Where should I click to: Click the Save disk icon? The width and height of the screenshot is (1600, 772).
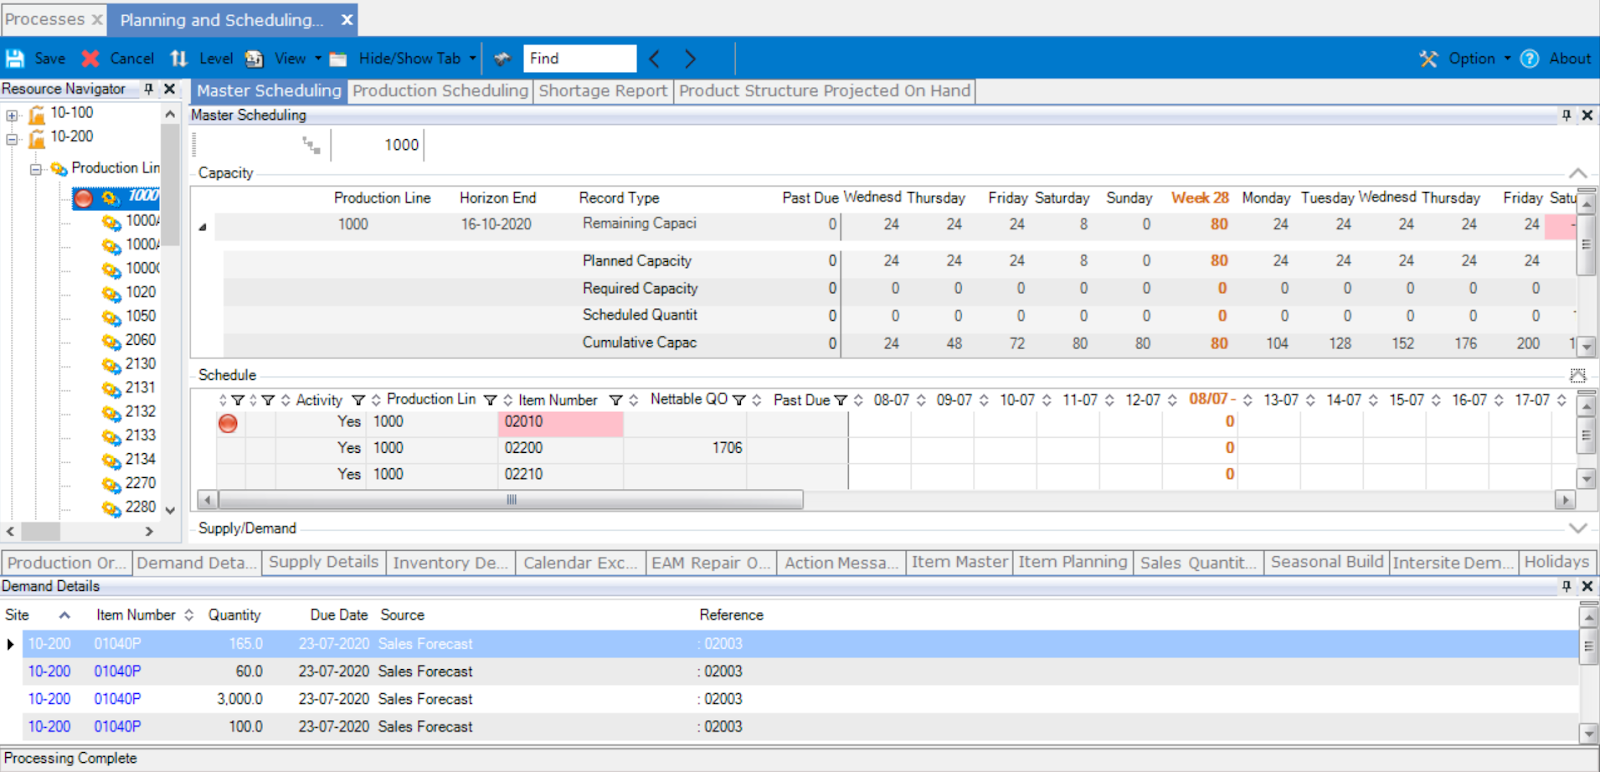[15, 59]
